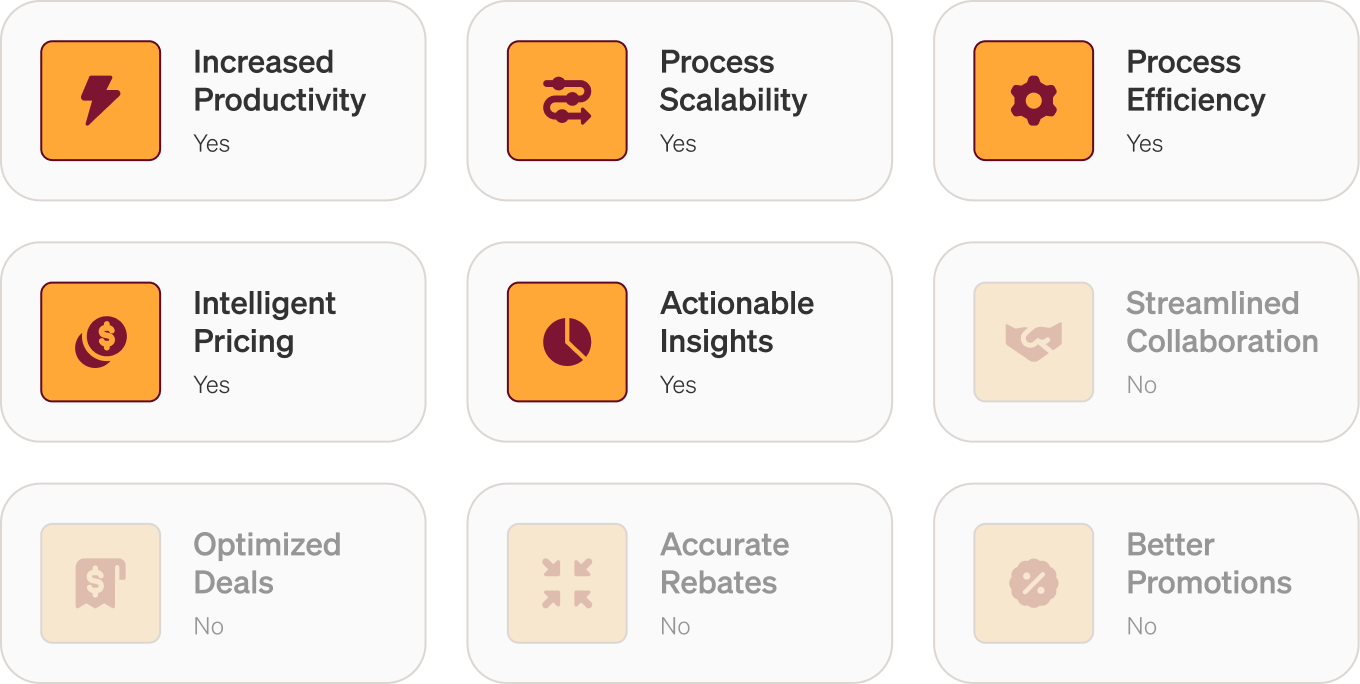Image resolution: width=1360 pixels, height=684 pixels.
Task: Click the Accurate Rebates title text
Action: click(x=724, y=563)
